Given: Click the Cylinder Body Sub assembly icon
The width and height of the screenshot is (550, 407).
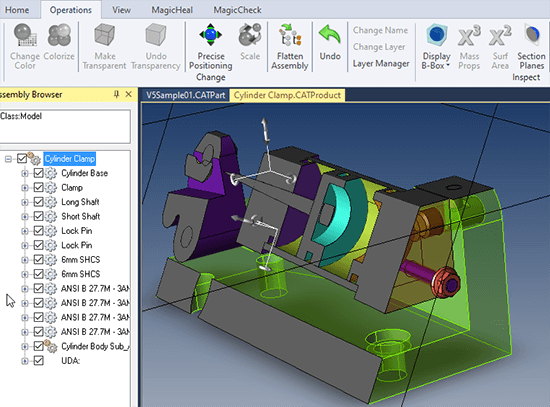Looking at the screenshot, I should (x=51, y=346).
